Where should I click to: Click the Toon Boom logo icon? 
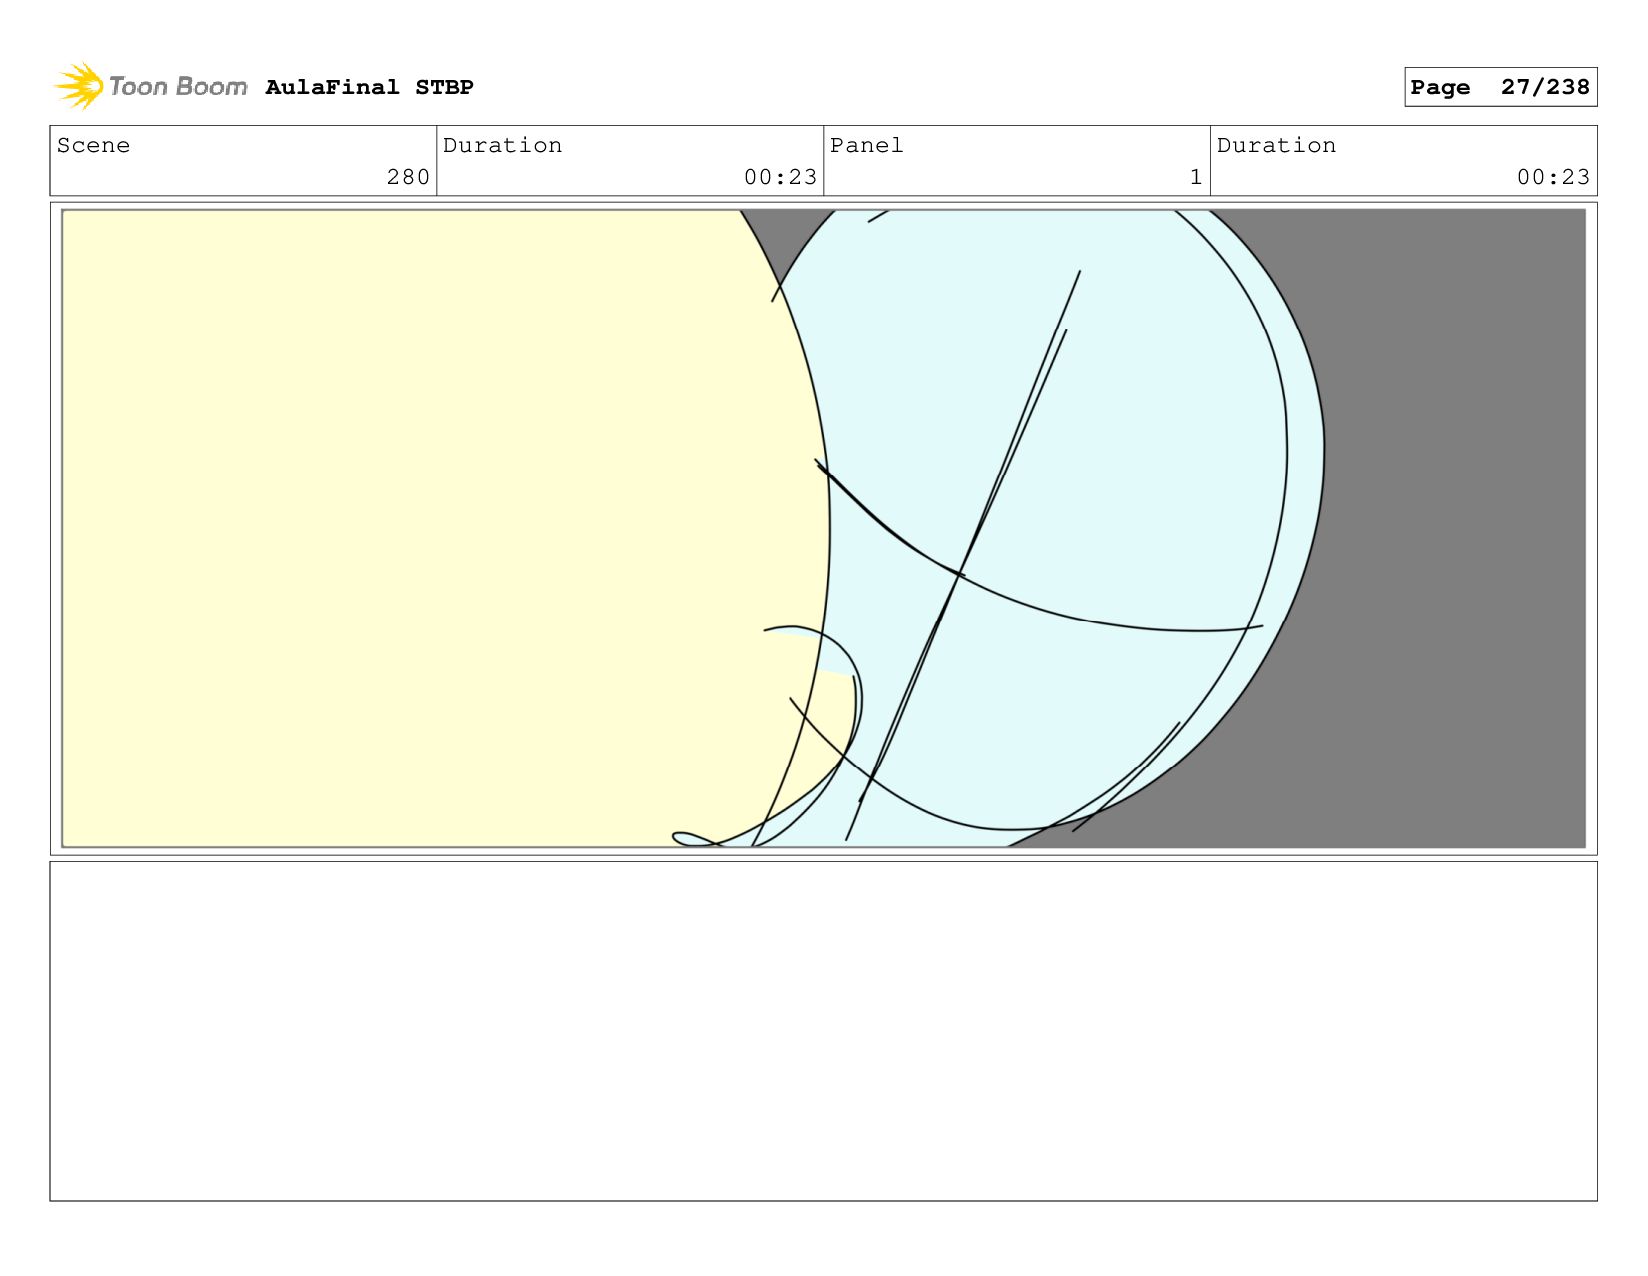pos(79,86)
